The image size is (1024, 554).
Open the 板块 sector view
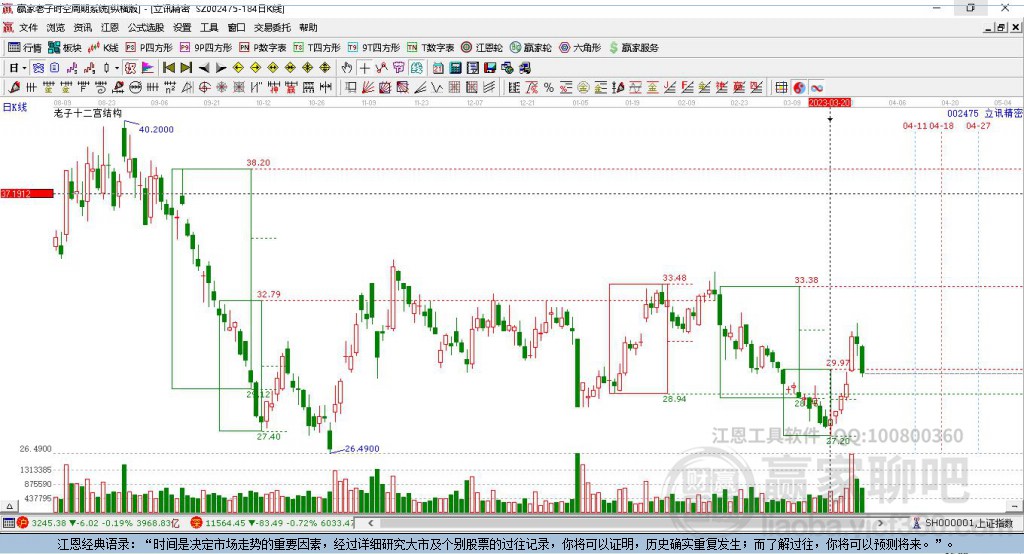pos(65,48)
